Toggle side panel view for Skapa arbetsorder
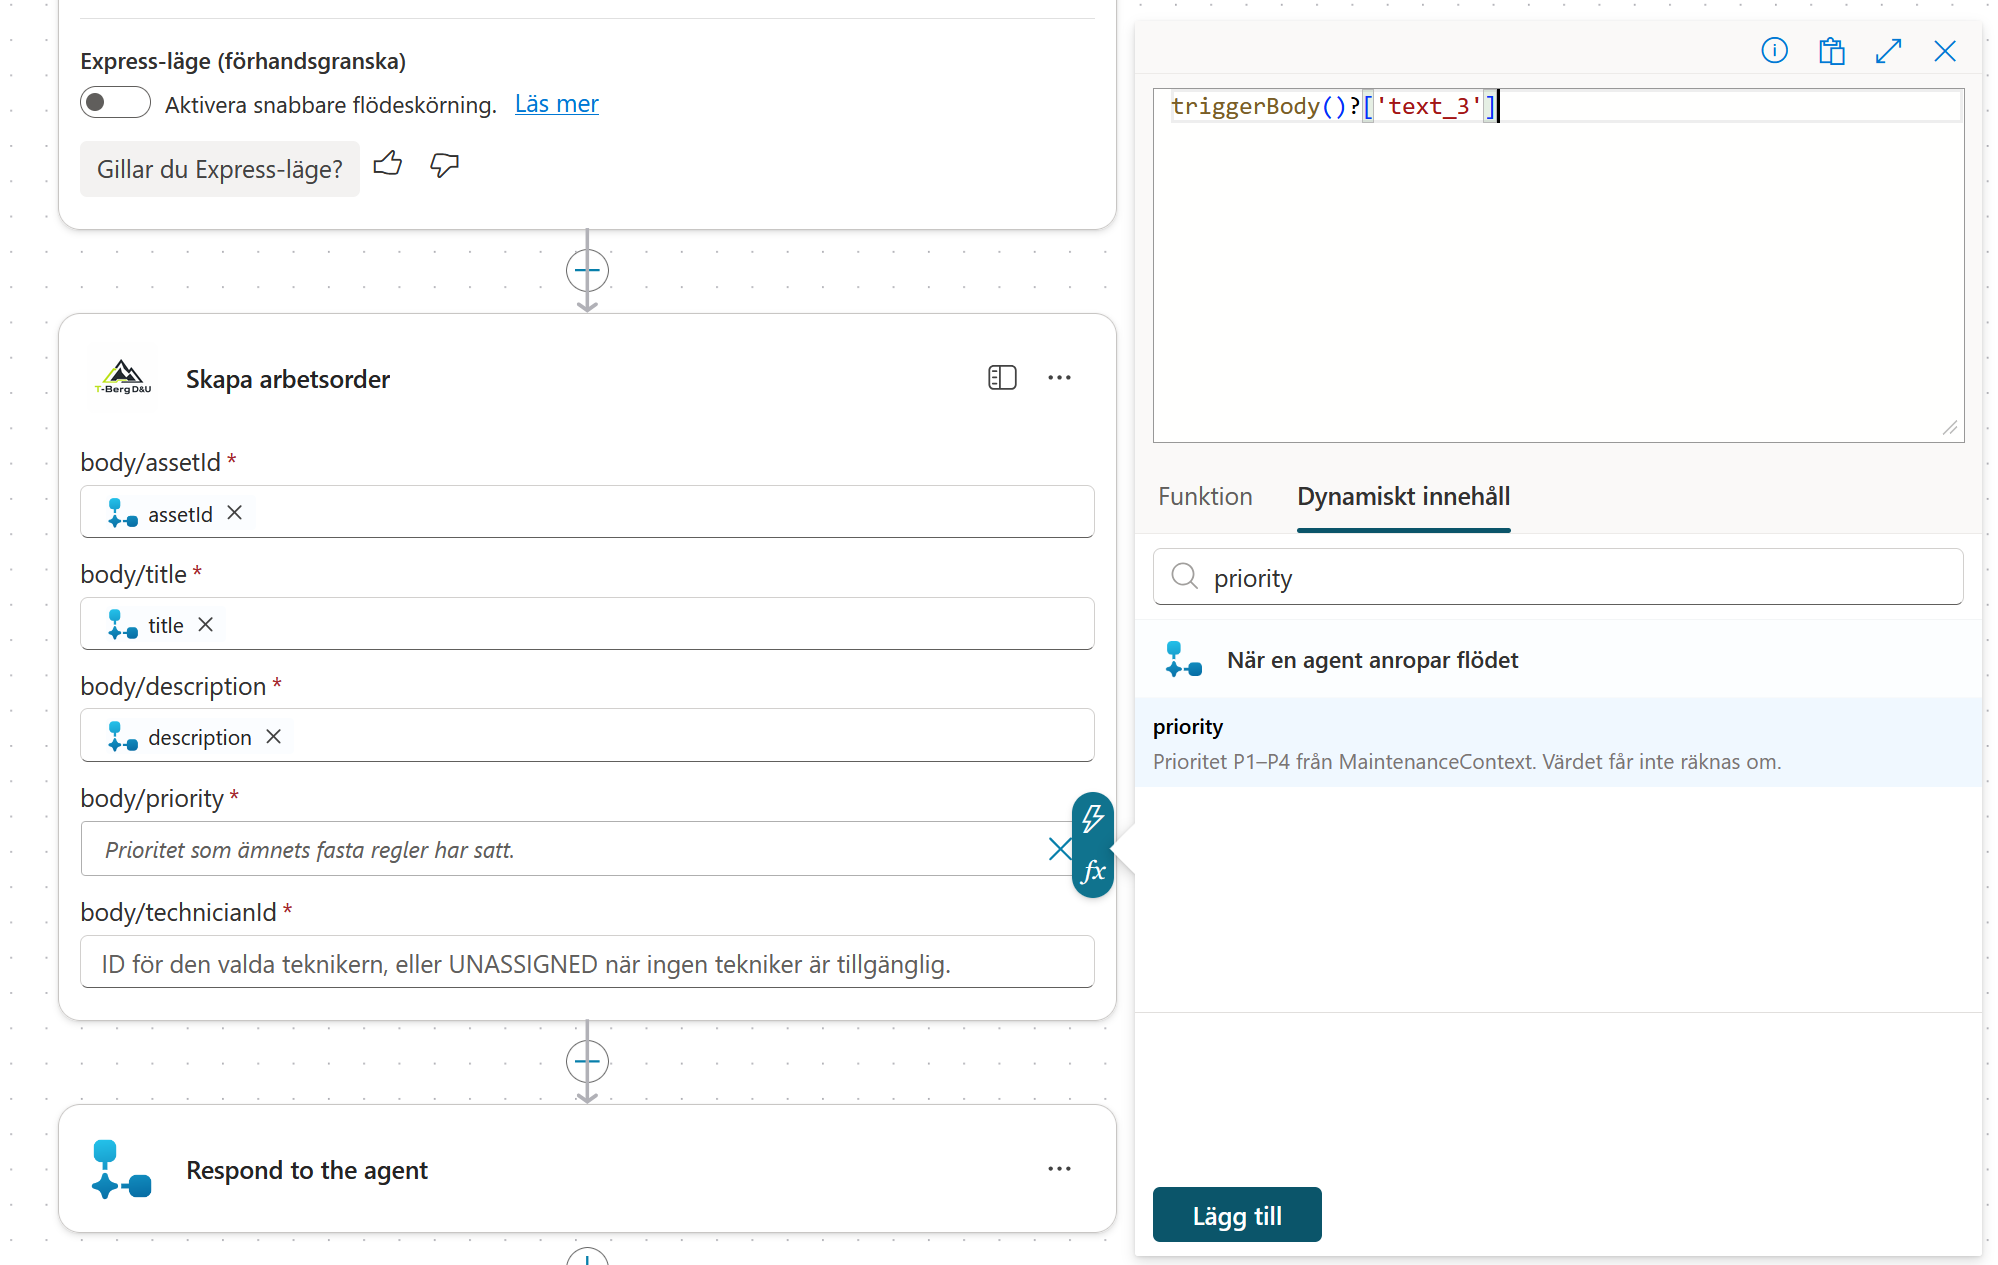The height and width of the screenshot is (1265, 1998). pyautogui.click(x=1002, y=378)
